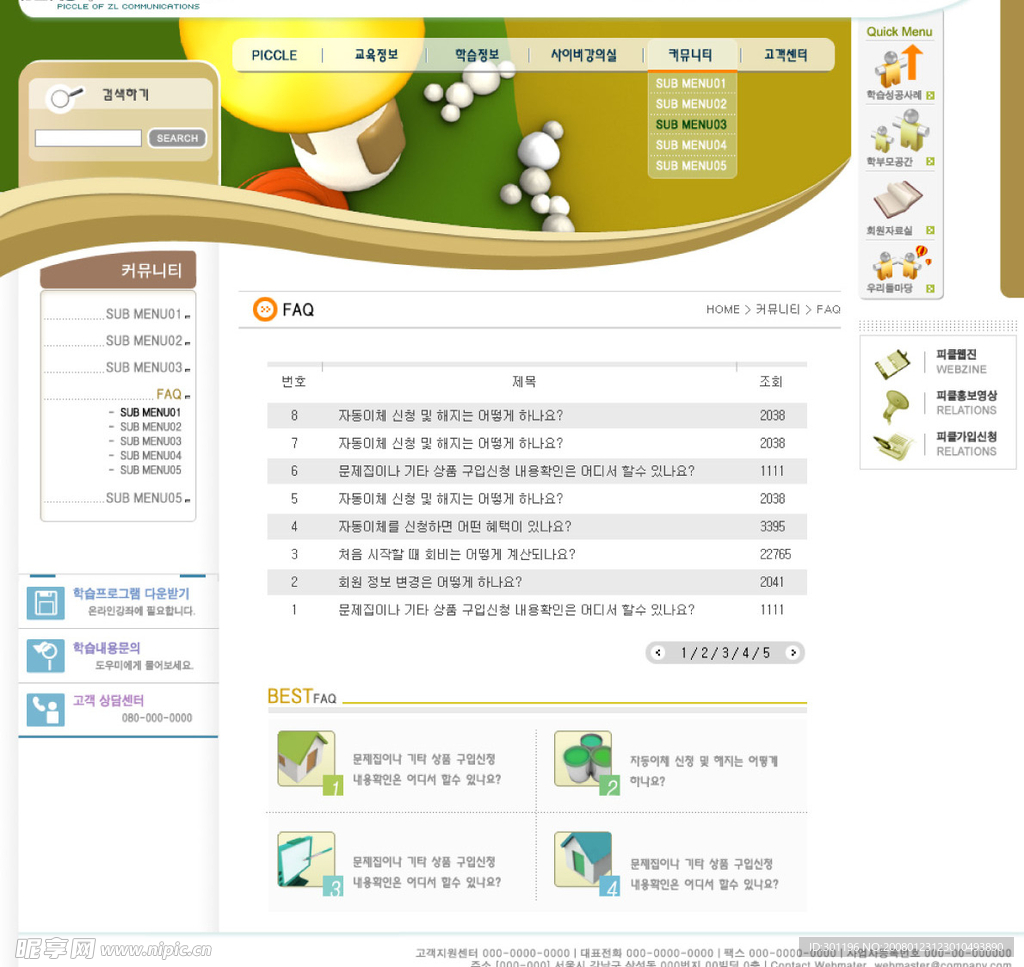The width and height of the screenshot is (1024, 967).
Task: Click HOME in the breadcrumb
Action: (x=723, y=309)
